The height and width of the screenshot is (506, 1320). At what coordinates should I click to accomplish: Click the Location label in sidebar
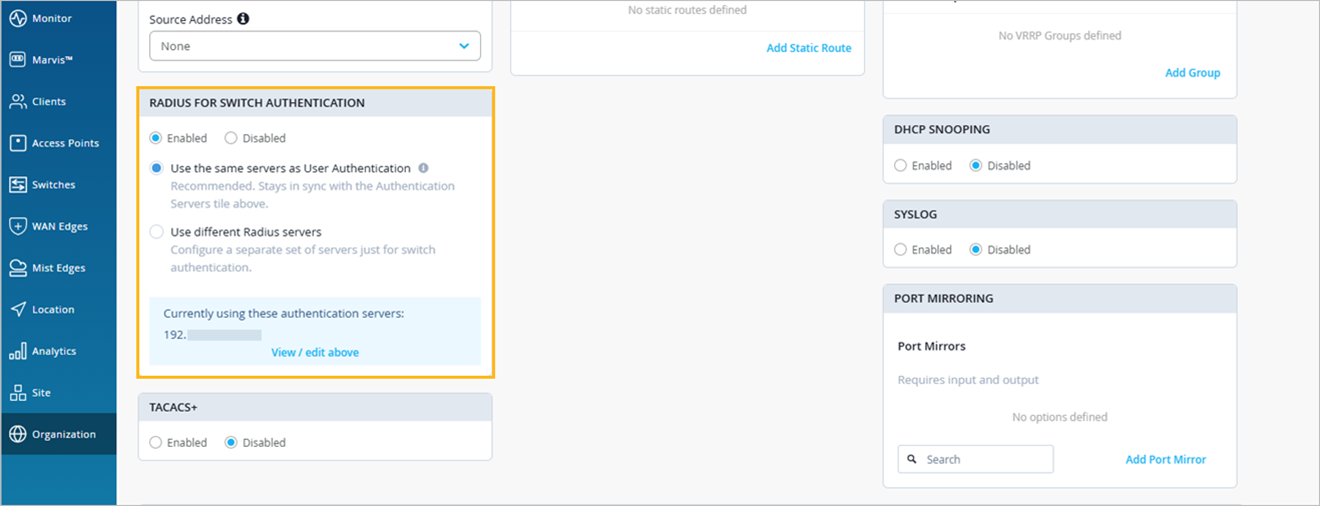pyautogui.click(x=53, y=310)
